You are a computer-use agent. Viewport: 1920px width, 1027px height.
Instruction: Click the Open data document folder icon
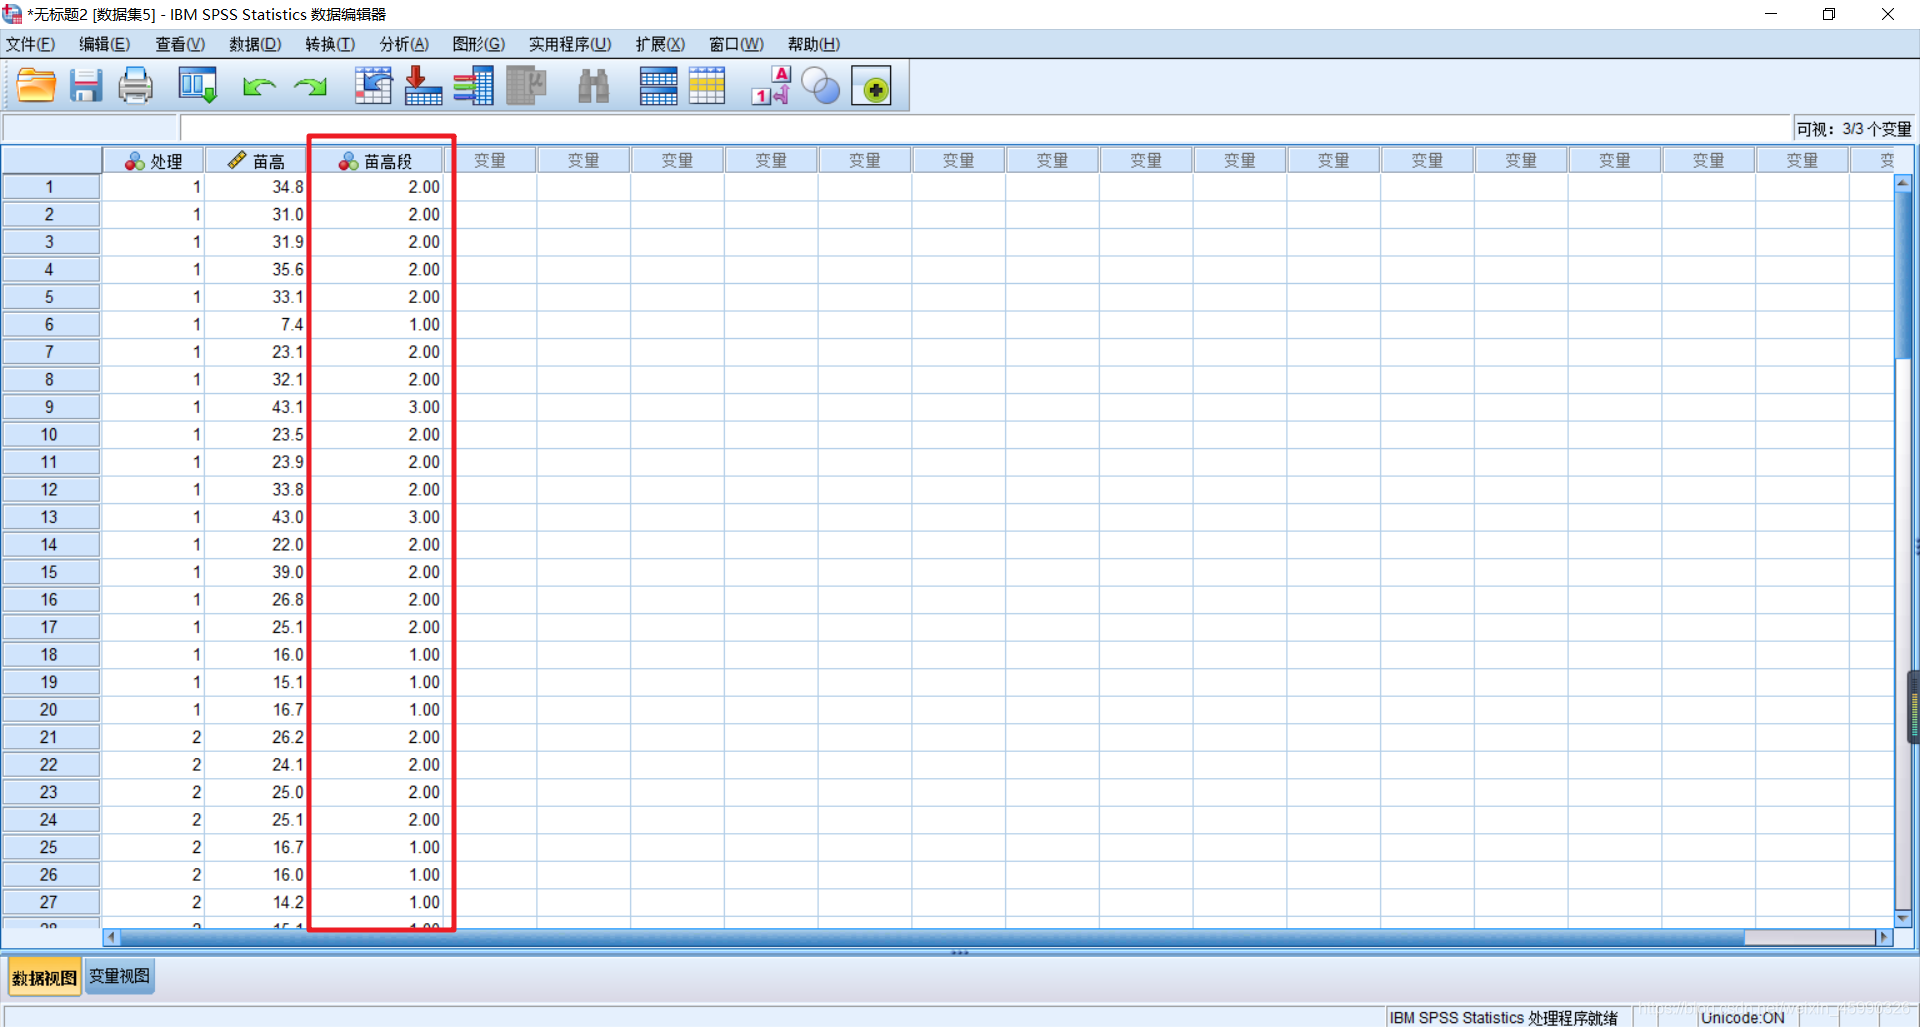point(36,86)
